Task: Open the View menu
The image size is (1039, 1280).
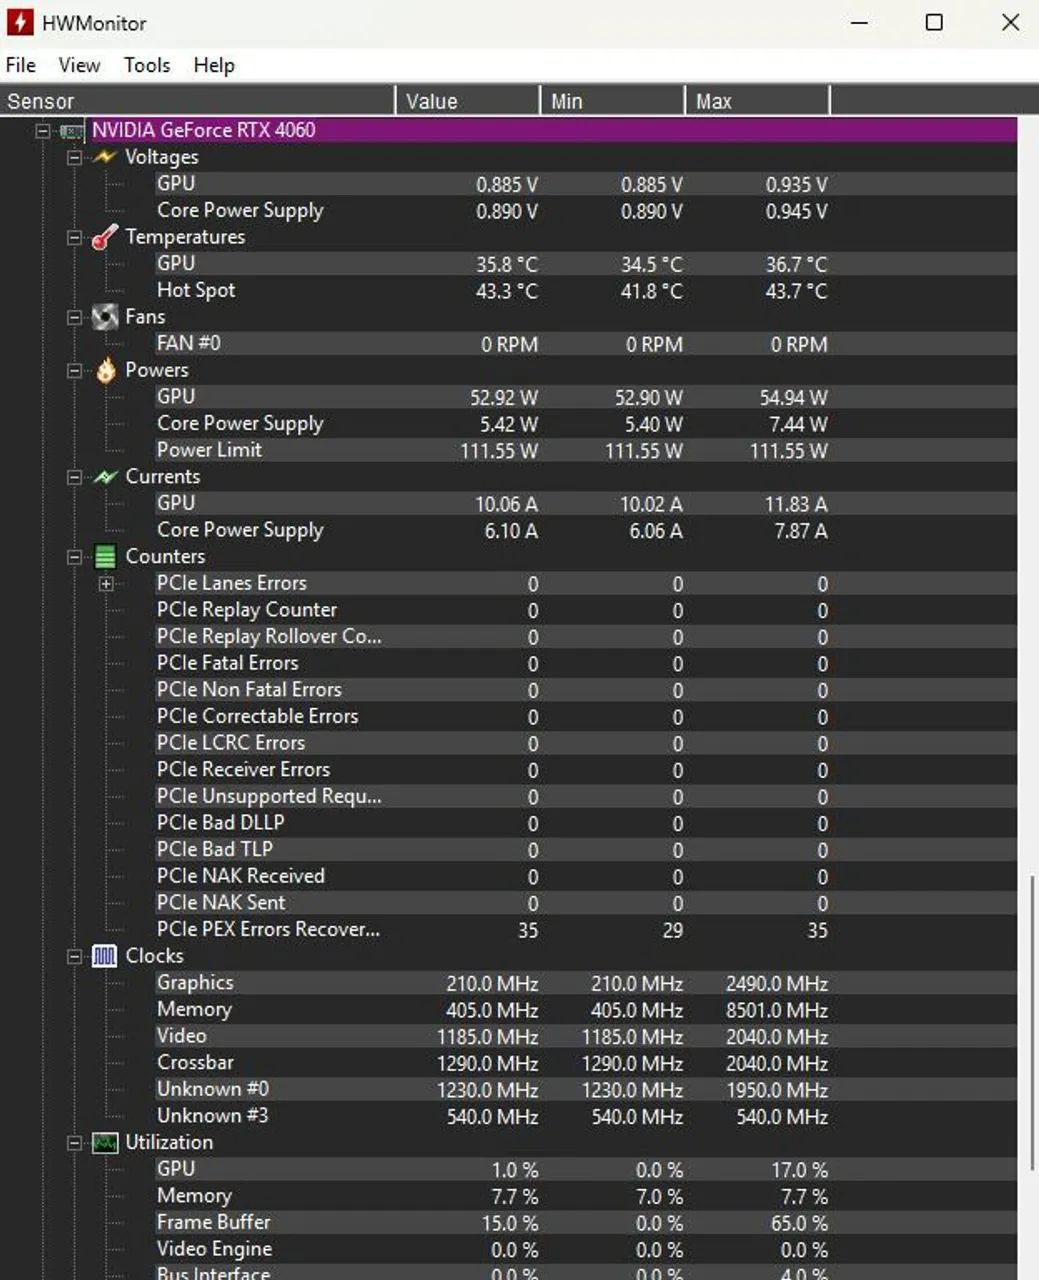Action: pos(79,65)
